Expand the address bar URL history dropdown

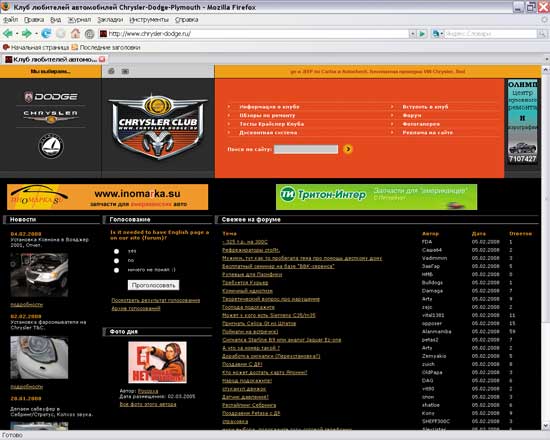click(412, 34)
